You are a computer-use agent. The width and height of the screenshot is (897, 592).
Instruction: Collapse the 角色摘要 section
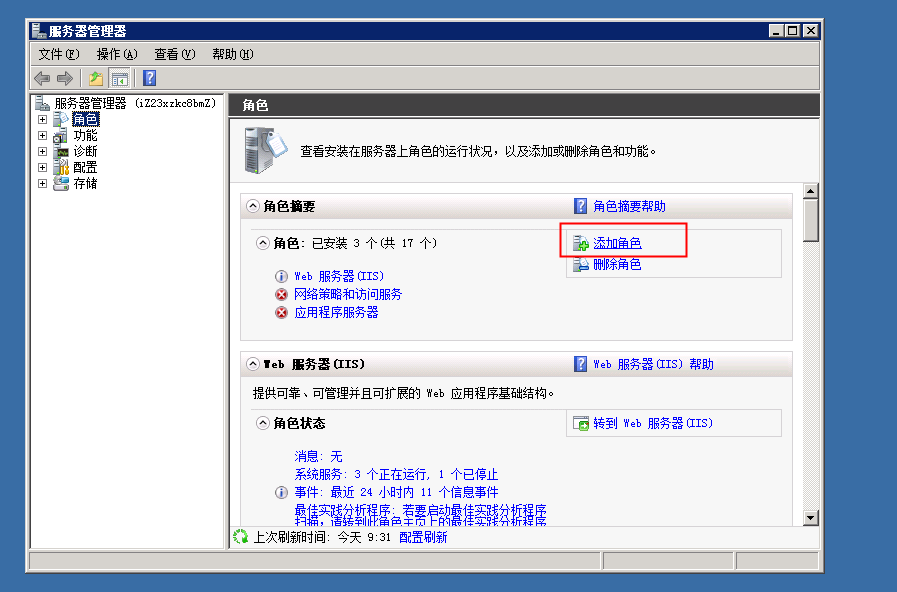click(252, 206)
